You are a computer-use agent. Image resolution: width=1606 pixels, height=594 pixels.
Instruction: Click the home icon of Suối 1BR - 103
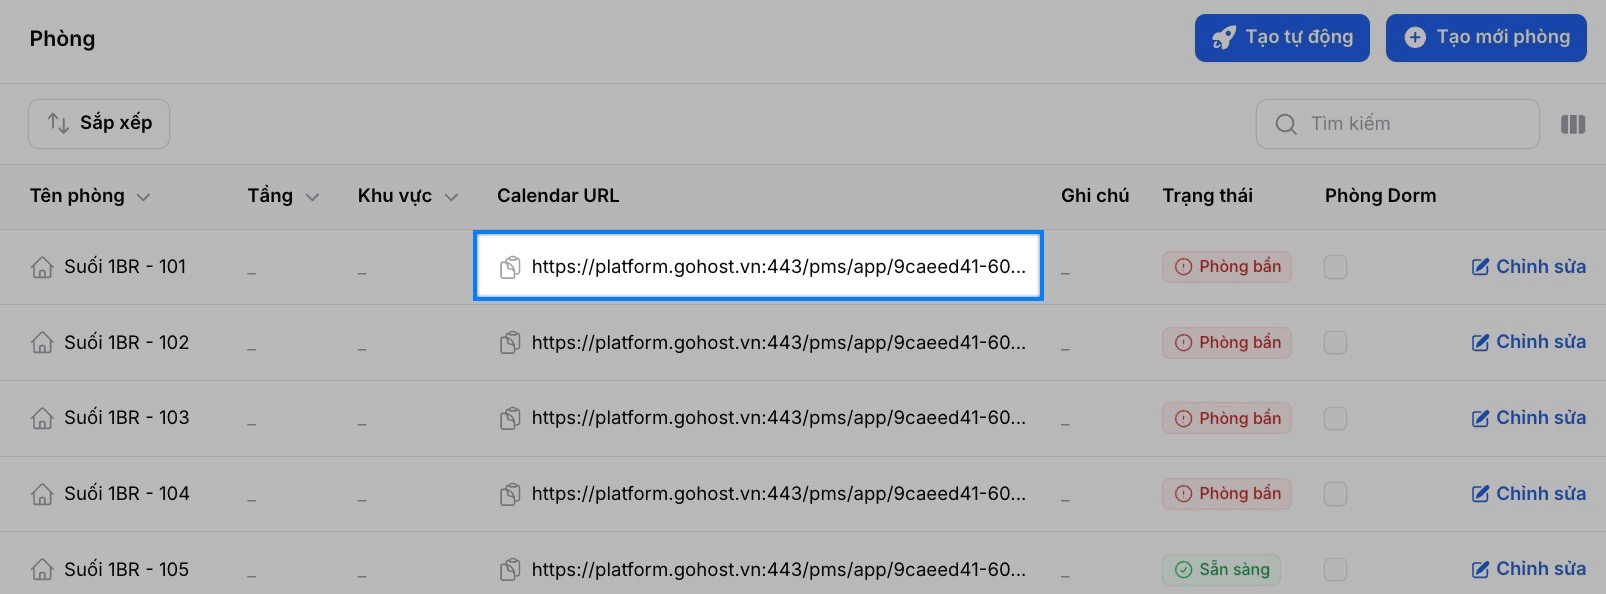point(42,418)
